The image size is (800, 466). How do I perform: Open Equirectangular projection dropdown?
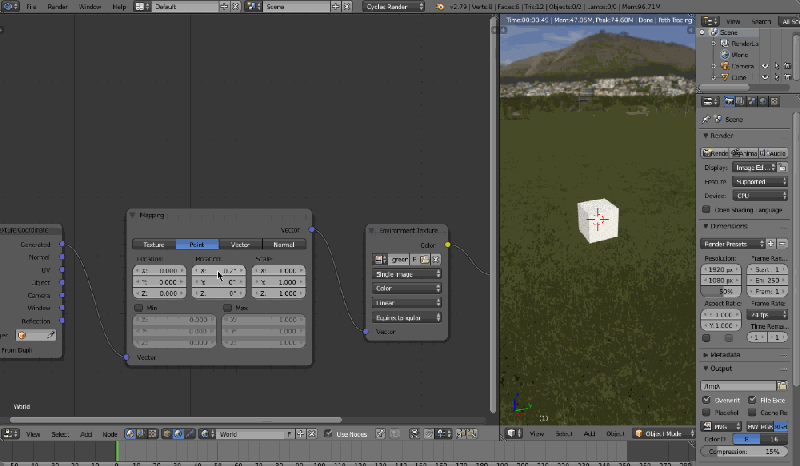(x=407, y=317)
